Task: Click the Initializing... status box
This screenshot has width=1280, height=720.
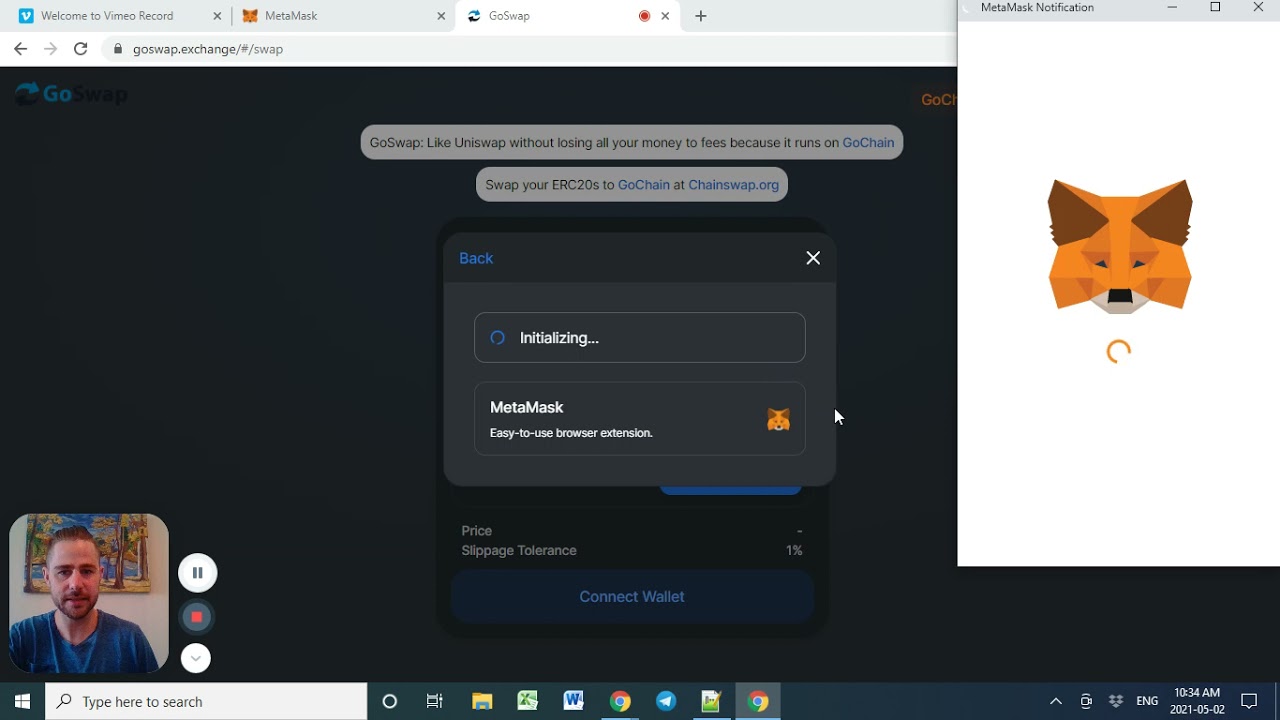Action: pyautogui.click(x=640, y=338)
